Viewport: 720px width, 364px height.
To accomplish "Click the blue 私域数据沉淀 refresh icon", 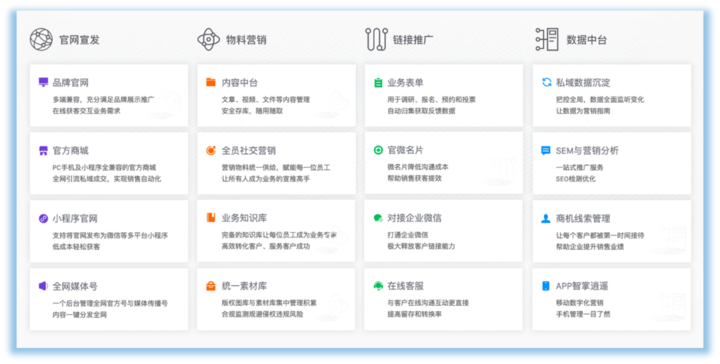I will click(x=546, y=83).
